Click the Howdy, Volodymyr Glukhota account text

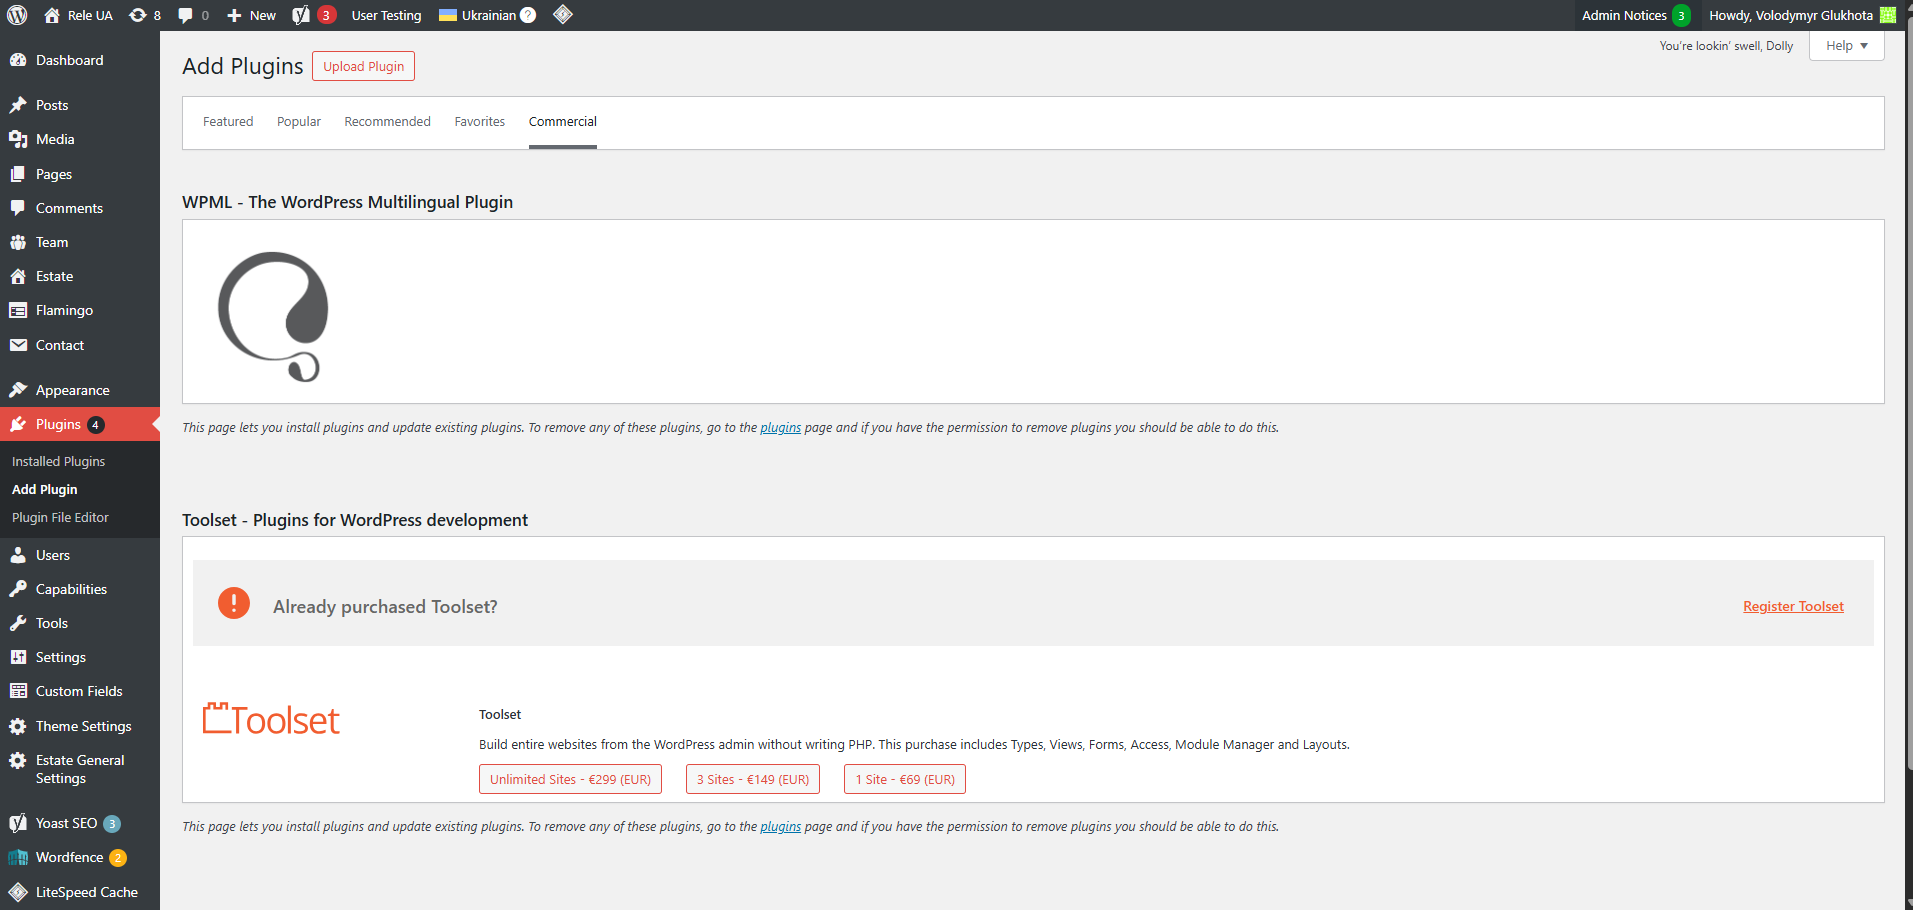point(1791,15)
